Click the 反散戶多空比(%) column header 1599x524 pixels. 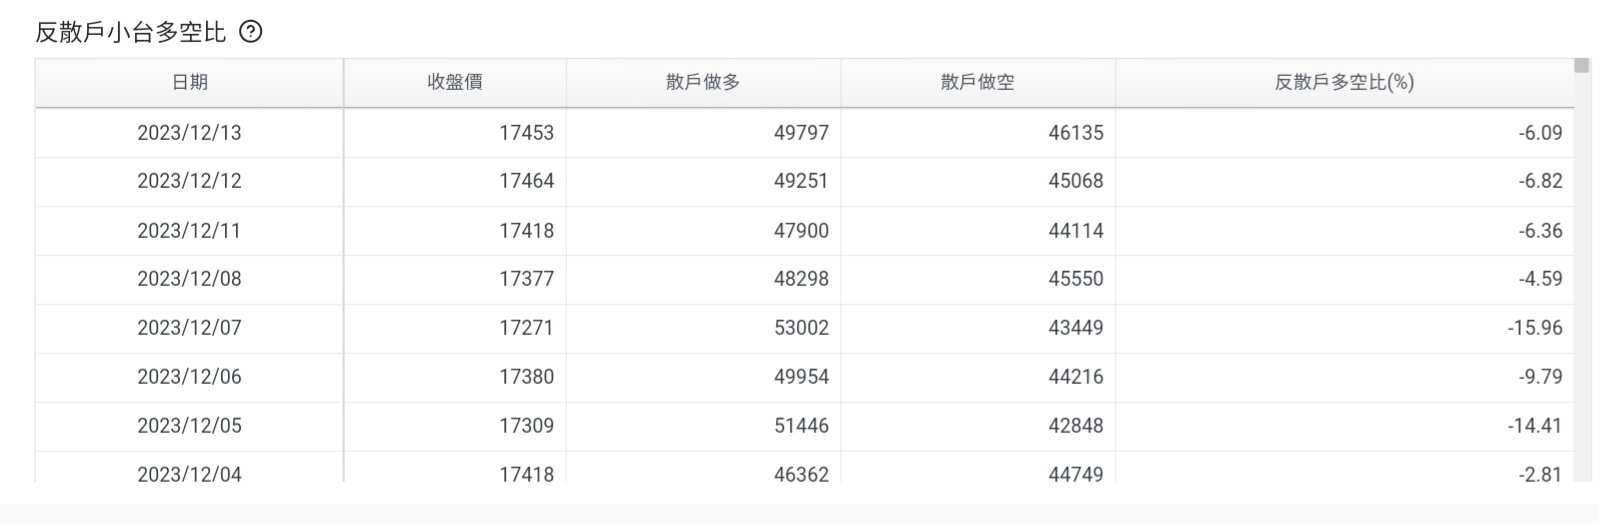click(1344, 83)
